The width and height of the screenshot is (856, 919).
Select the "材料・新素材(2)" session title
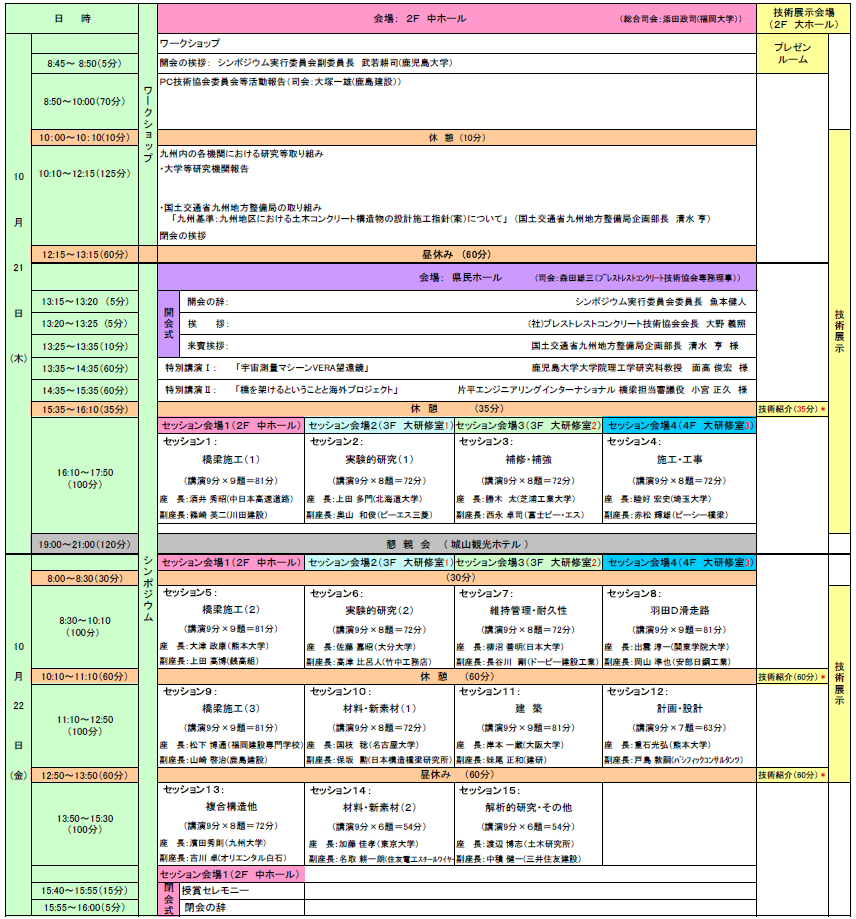point(379,808)
